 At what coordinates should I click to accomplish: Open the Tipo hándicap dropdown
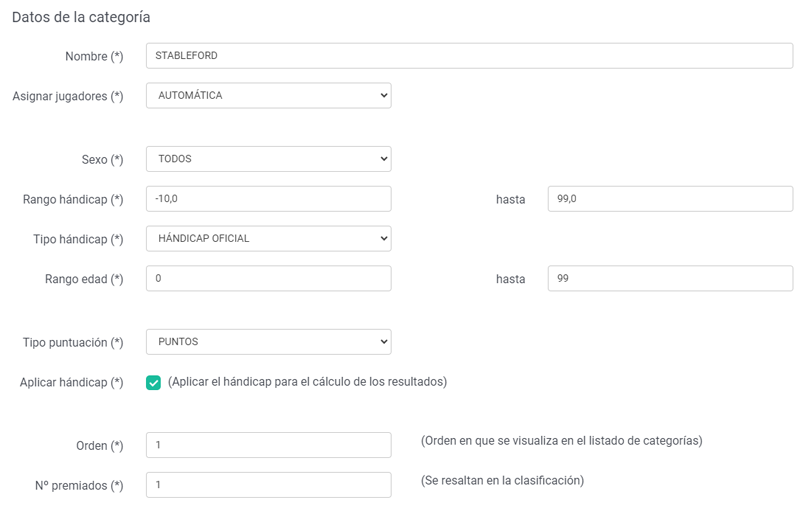click(x=269, y=238)
